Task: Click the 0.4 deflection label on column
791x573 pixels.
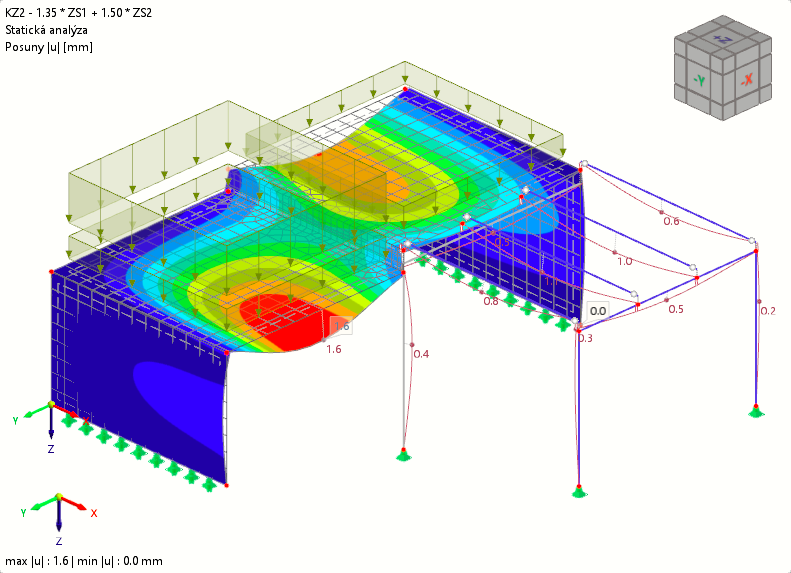Action: pyautogui.click(x=421, y=354)
